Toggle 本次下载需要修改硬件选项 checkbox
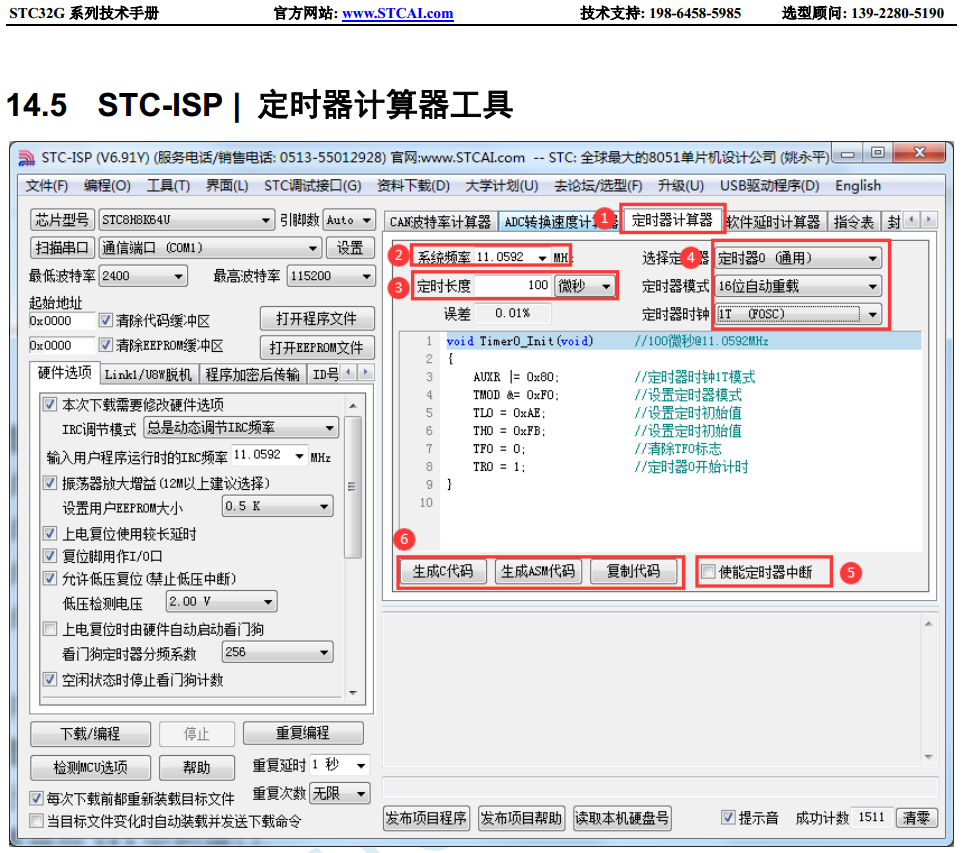The width and height of the screenshot is (962, 853). pyautogui.click(x=50, y=404)
